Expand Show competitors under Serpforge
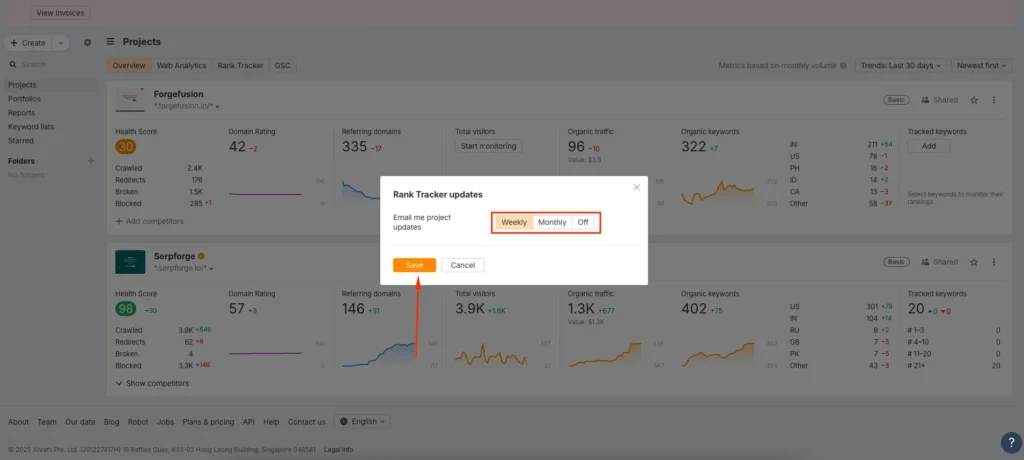 (152, 384)
